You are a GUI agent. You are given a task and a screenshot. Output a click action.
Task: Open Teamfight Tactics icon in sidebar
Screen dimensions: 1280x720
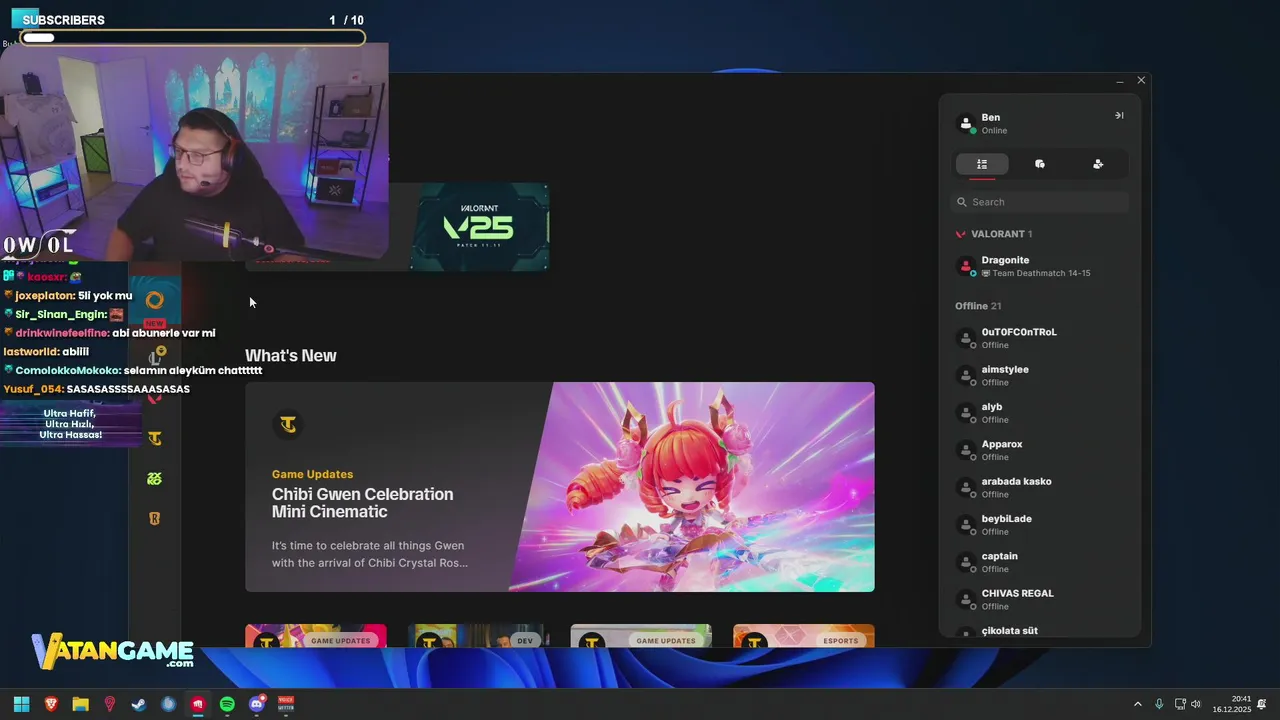(154, 438)
